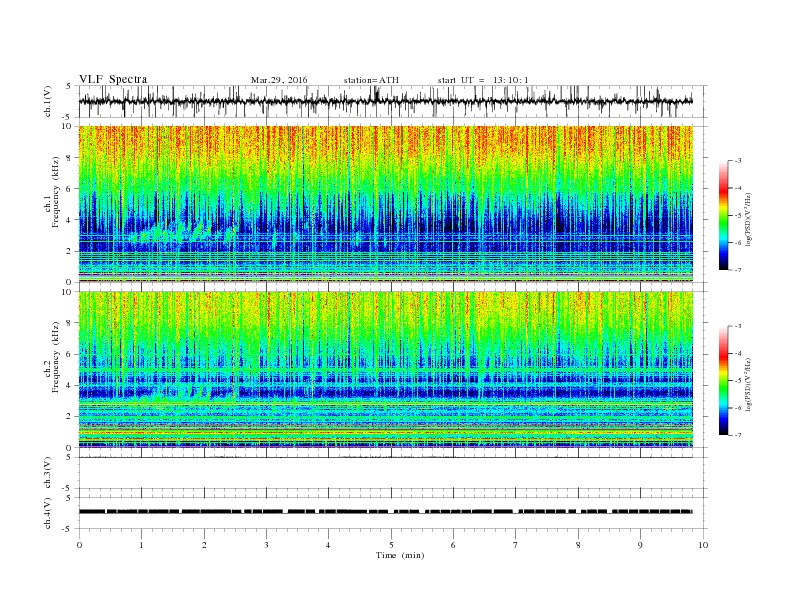Click the "4" minute label on Time axis

coord(328,545)
